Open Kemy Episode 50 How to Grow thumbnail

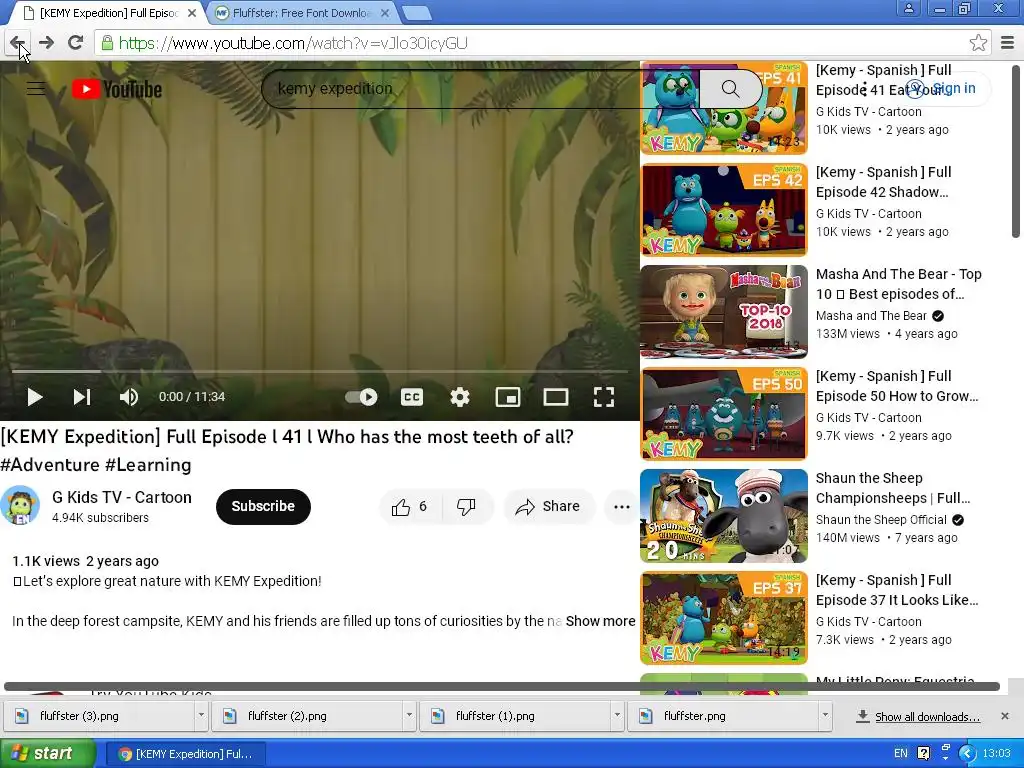coord(724,413)
